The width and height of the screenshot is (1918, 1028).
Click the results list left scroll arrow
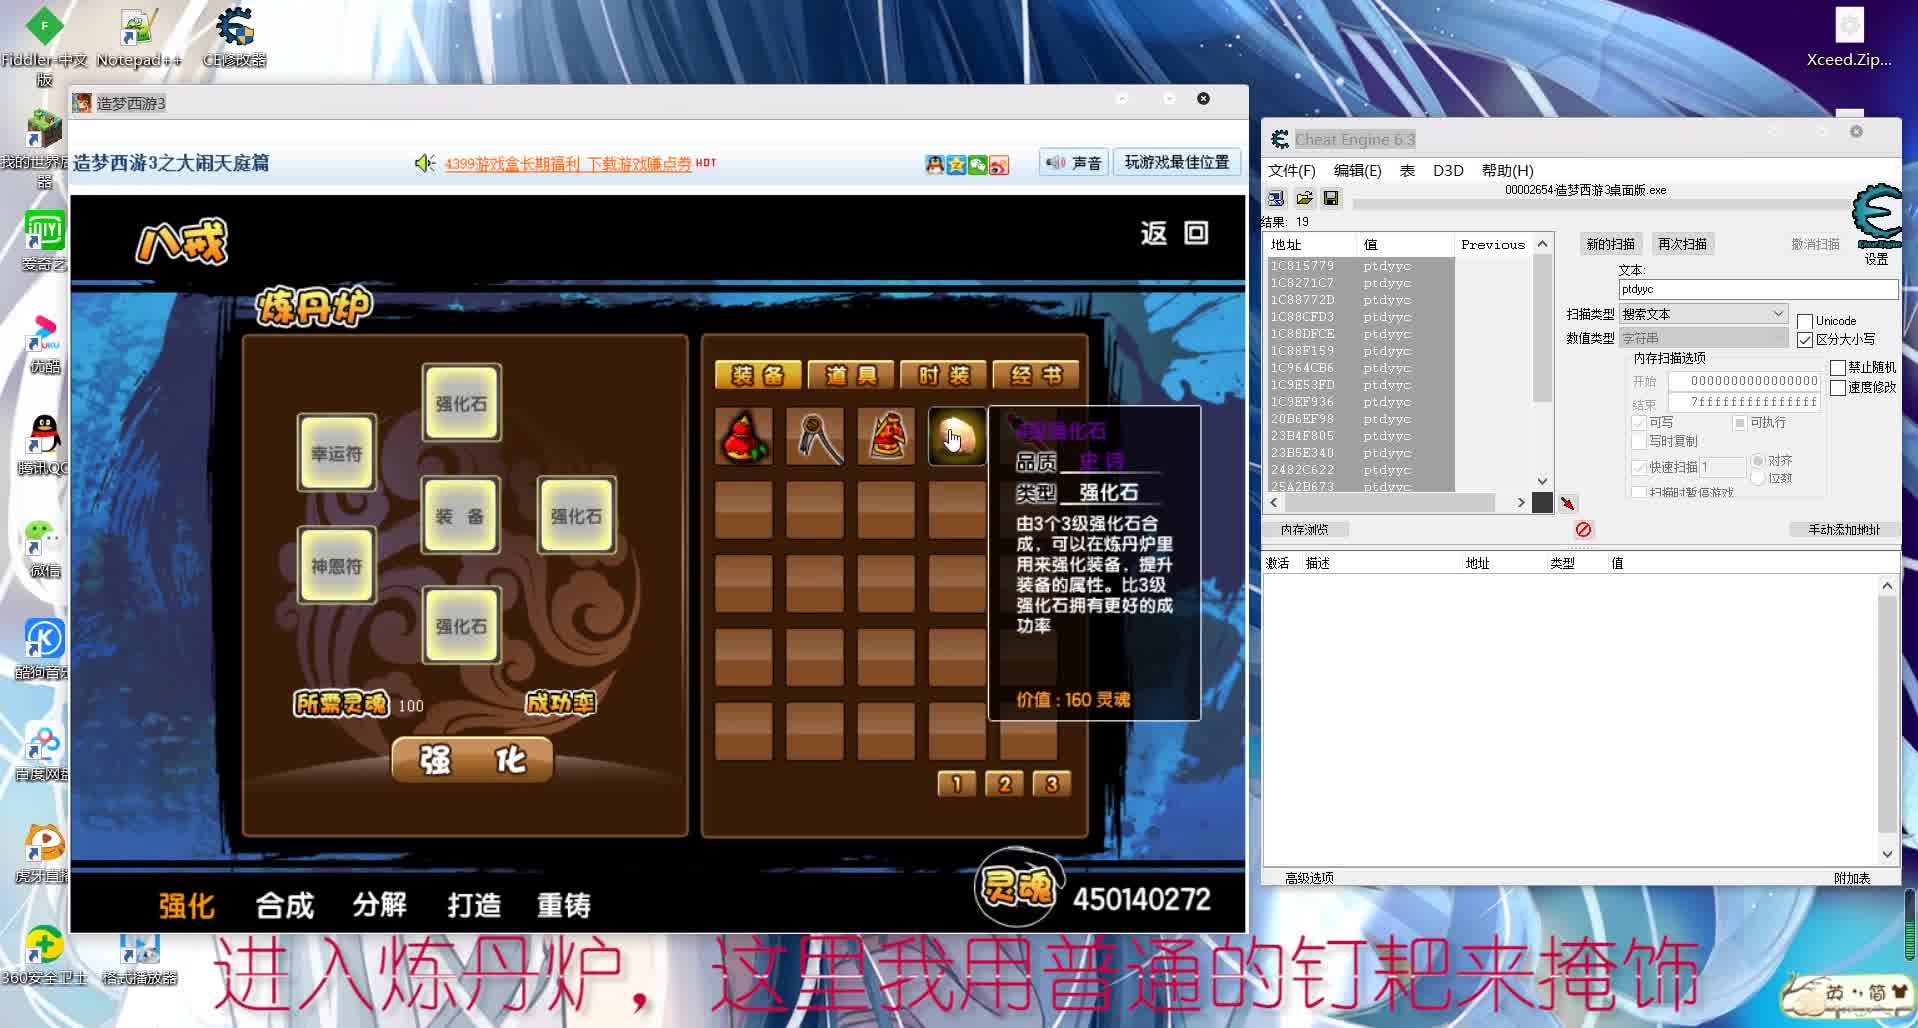coord(1274,503)
